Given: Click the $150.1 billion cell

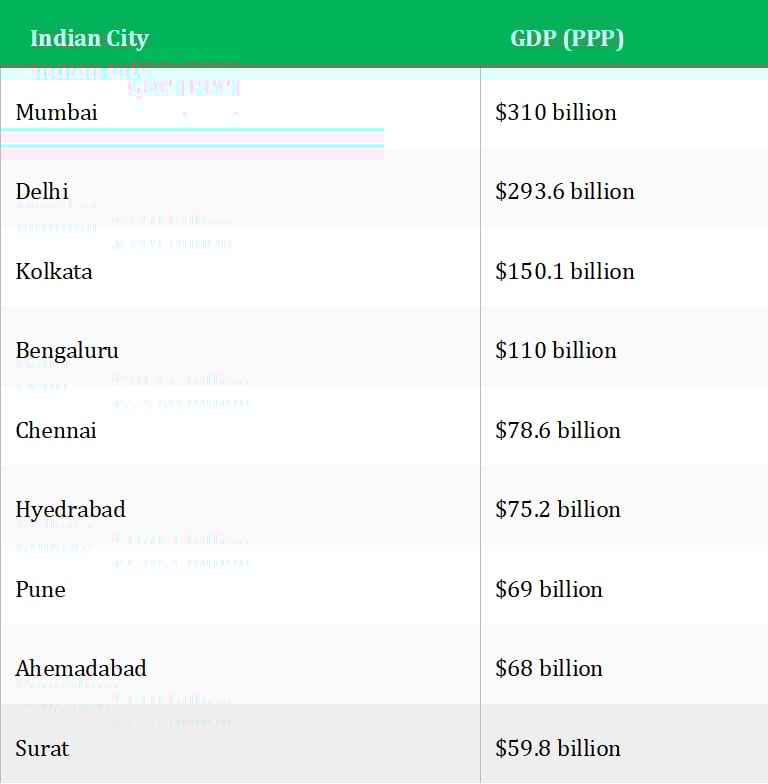Looking at the screenshot, I should pyautogui.click(x=565, y=271).
